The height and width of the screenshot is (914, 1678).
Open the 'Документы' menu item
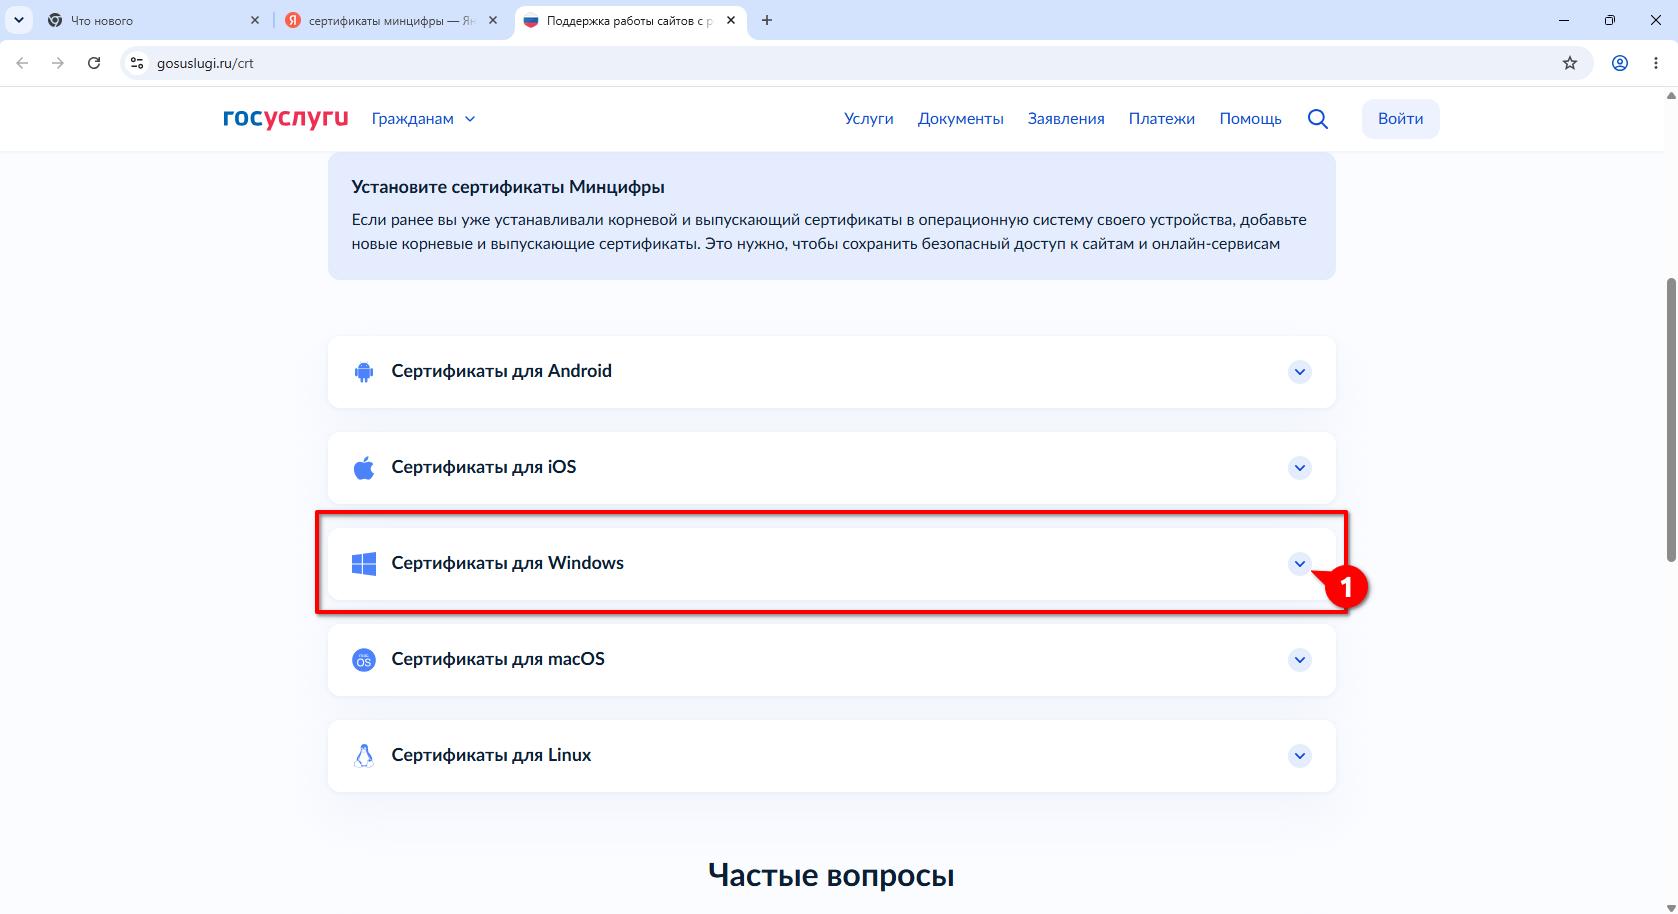point(961,118)
